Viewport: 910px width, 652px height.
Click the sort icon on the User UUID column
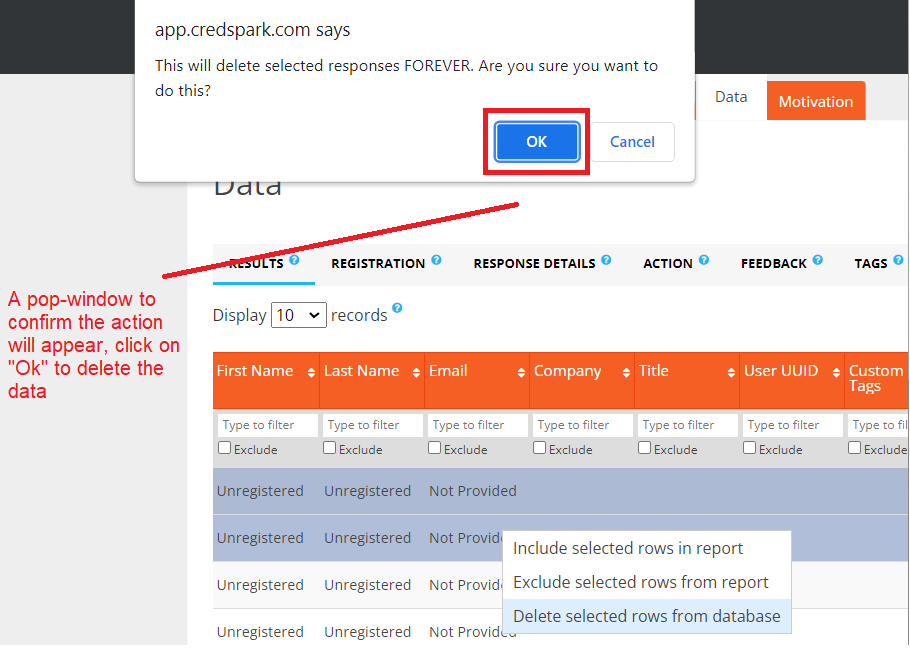coord(835,370)
